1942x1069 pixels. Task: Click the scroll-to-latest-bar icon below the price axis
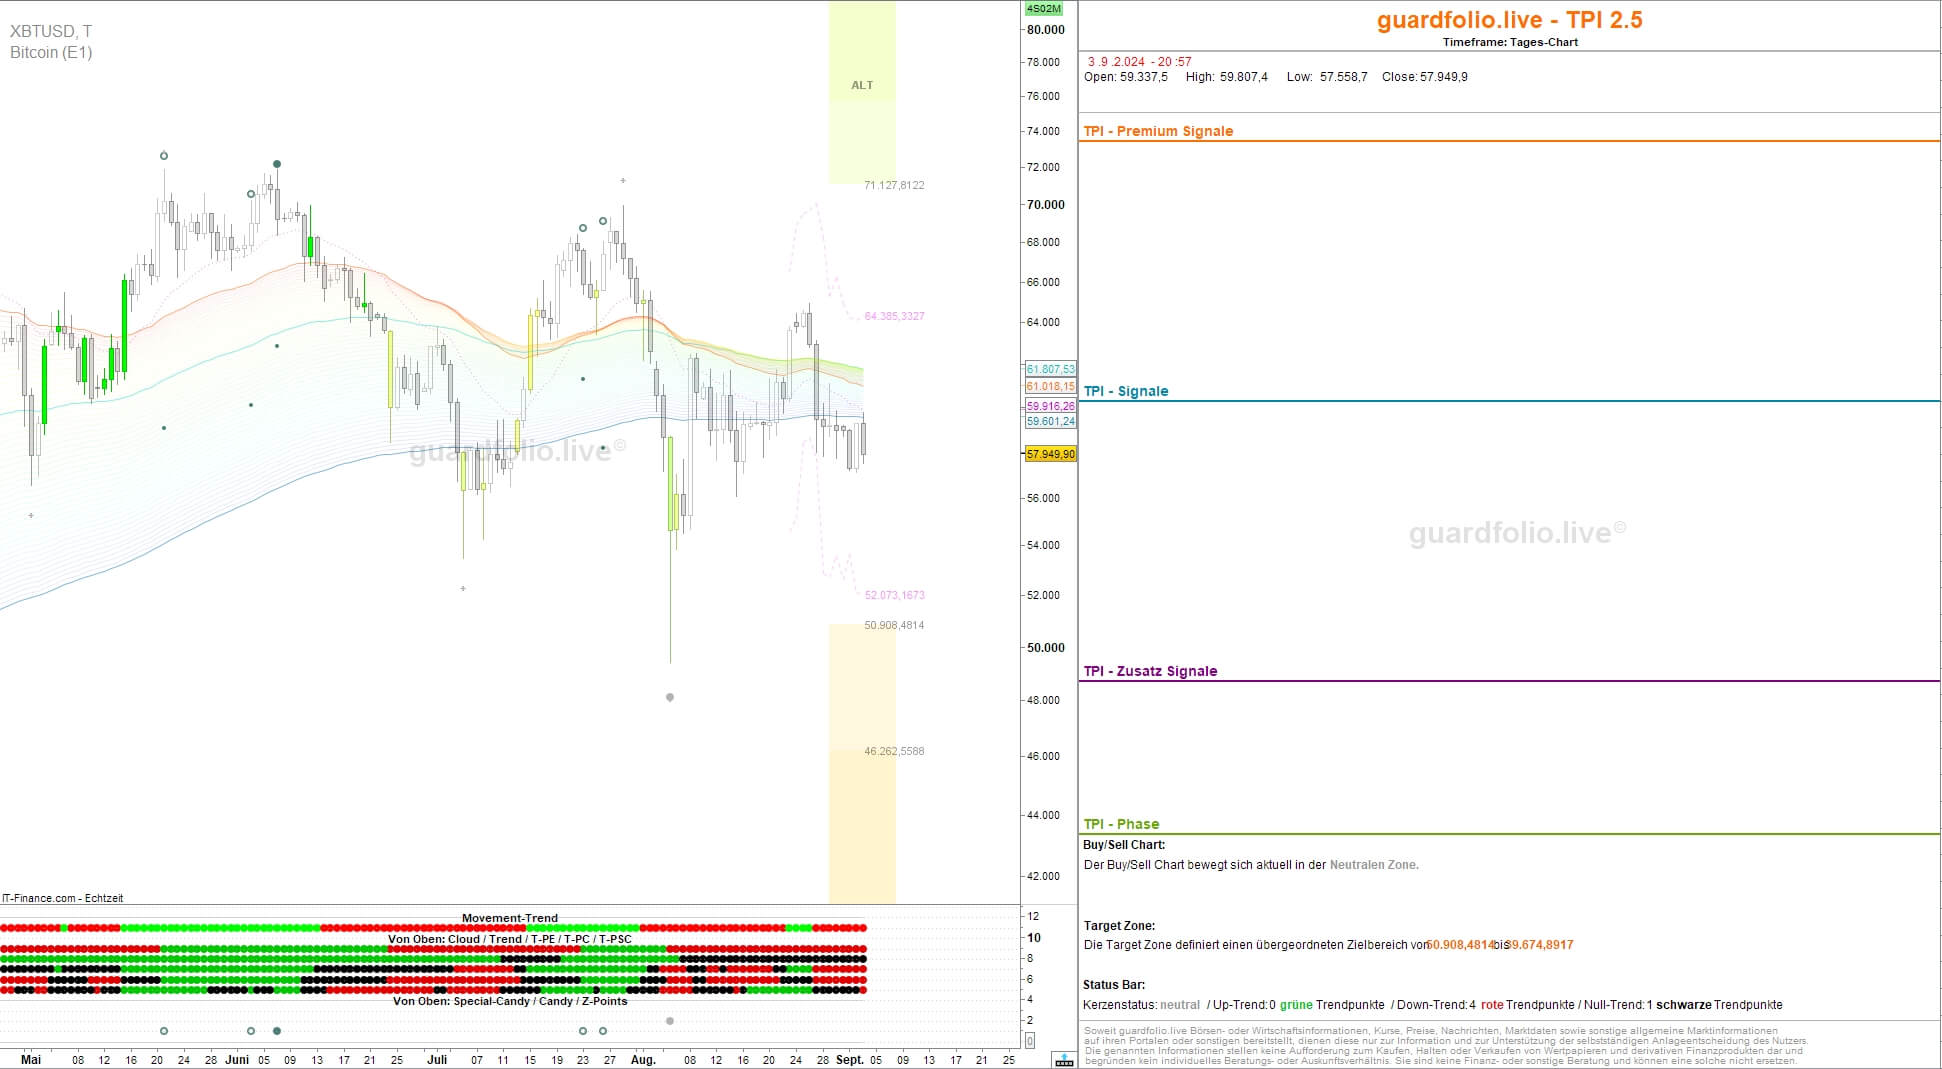[1064, 1060]
